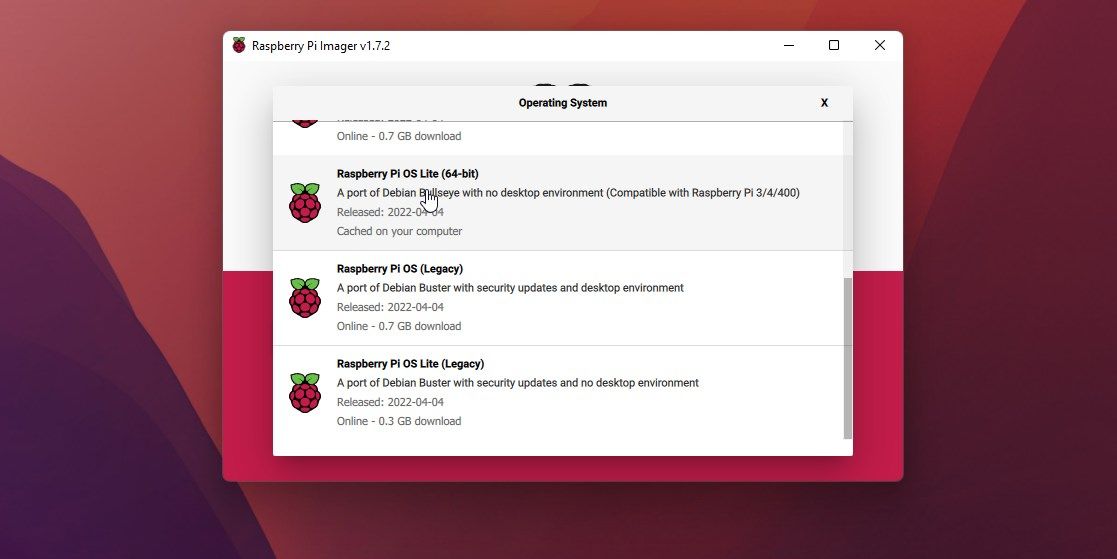Choose Raspberry Pi OS (Legacy) title

click(x=400, y=268)
